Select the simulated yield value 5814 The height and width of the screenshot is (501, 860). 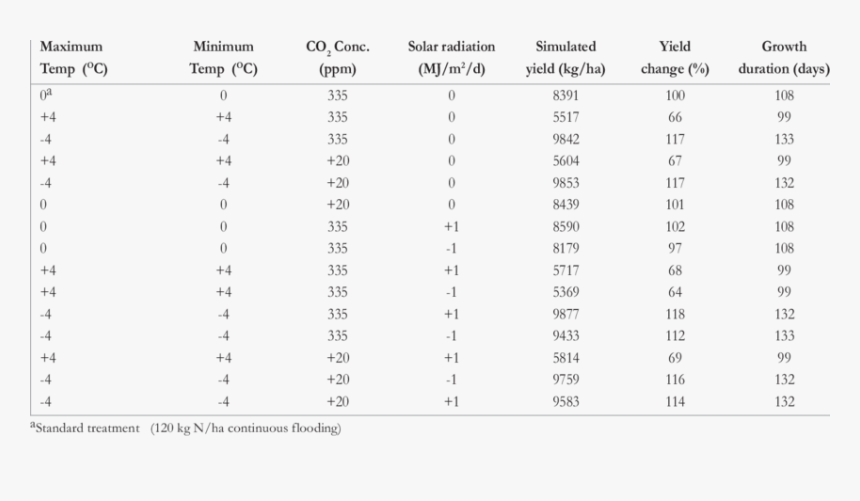(565, 358)
